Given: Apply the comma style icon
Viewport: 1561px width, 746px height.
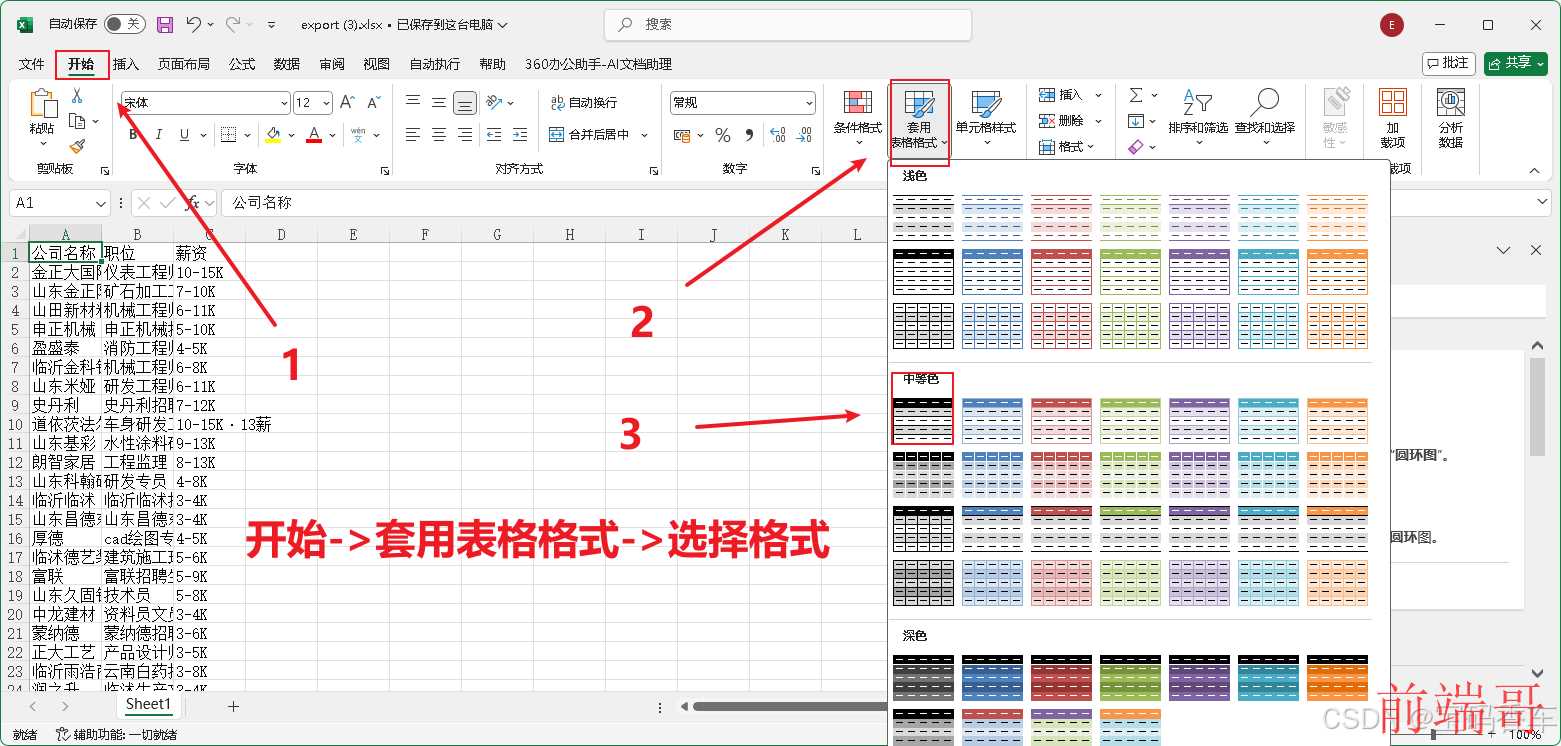Looking at the screenshot, I should tap(749, 135).
